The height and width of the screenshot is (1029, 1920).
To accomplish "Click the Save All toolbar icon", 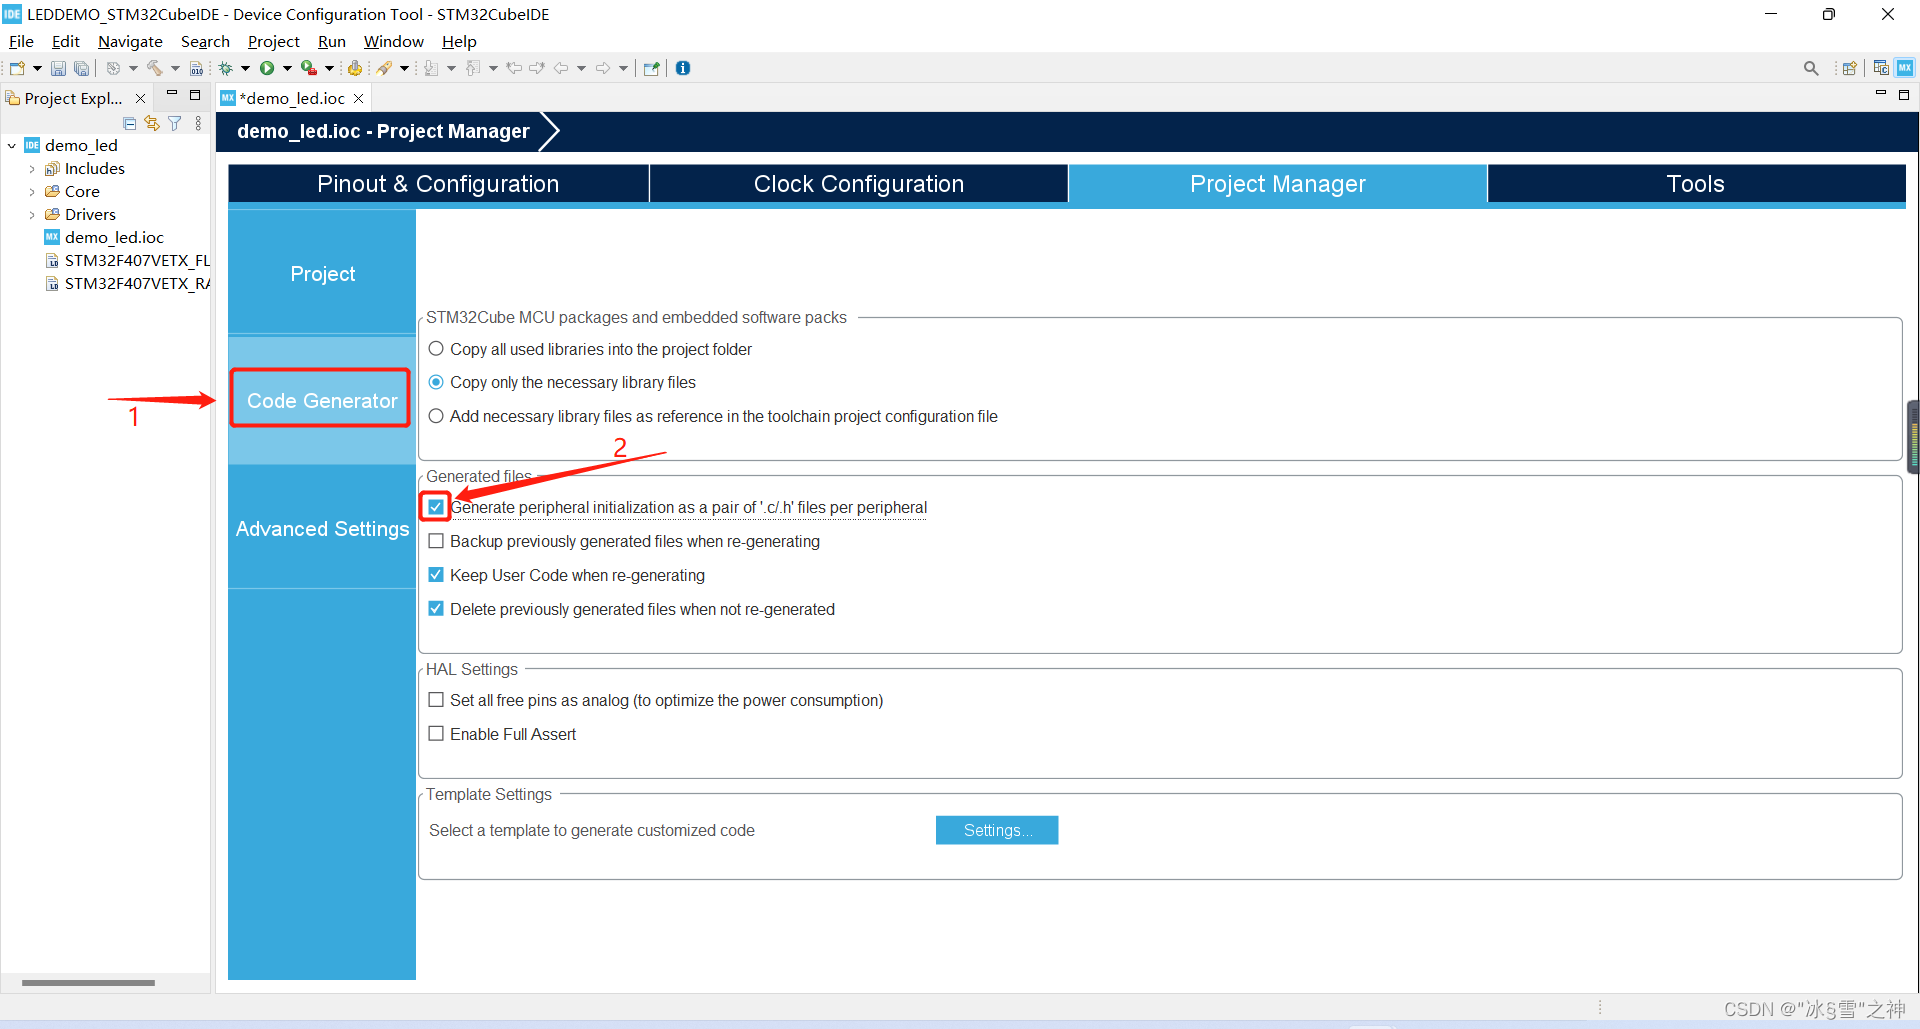I will (82, 68).
